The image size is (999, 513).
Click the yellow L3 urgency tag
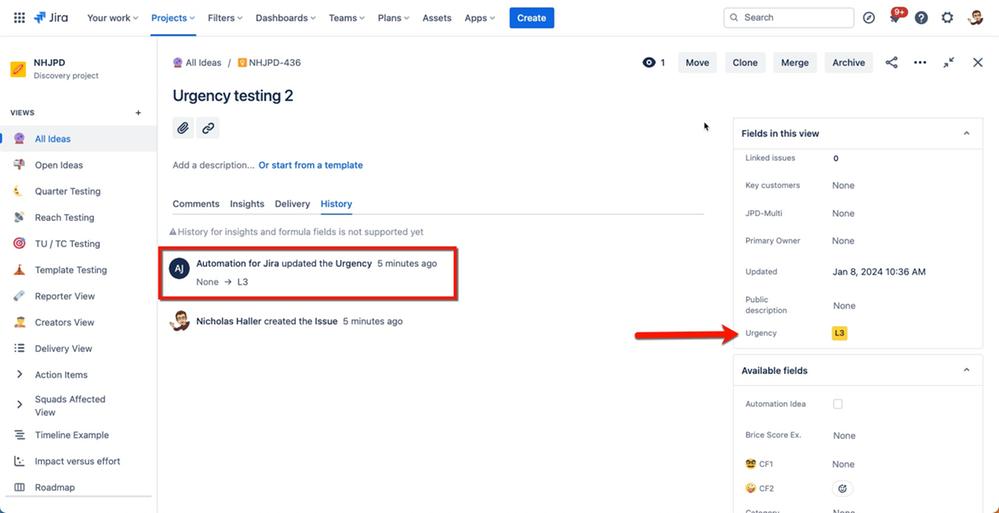click(840, 333)
